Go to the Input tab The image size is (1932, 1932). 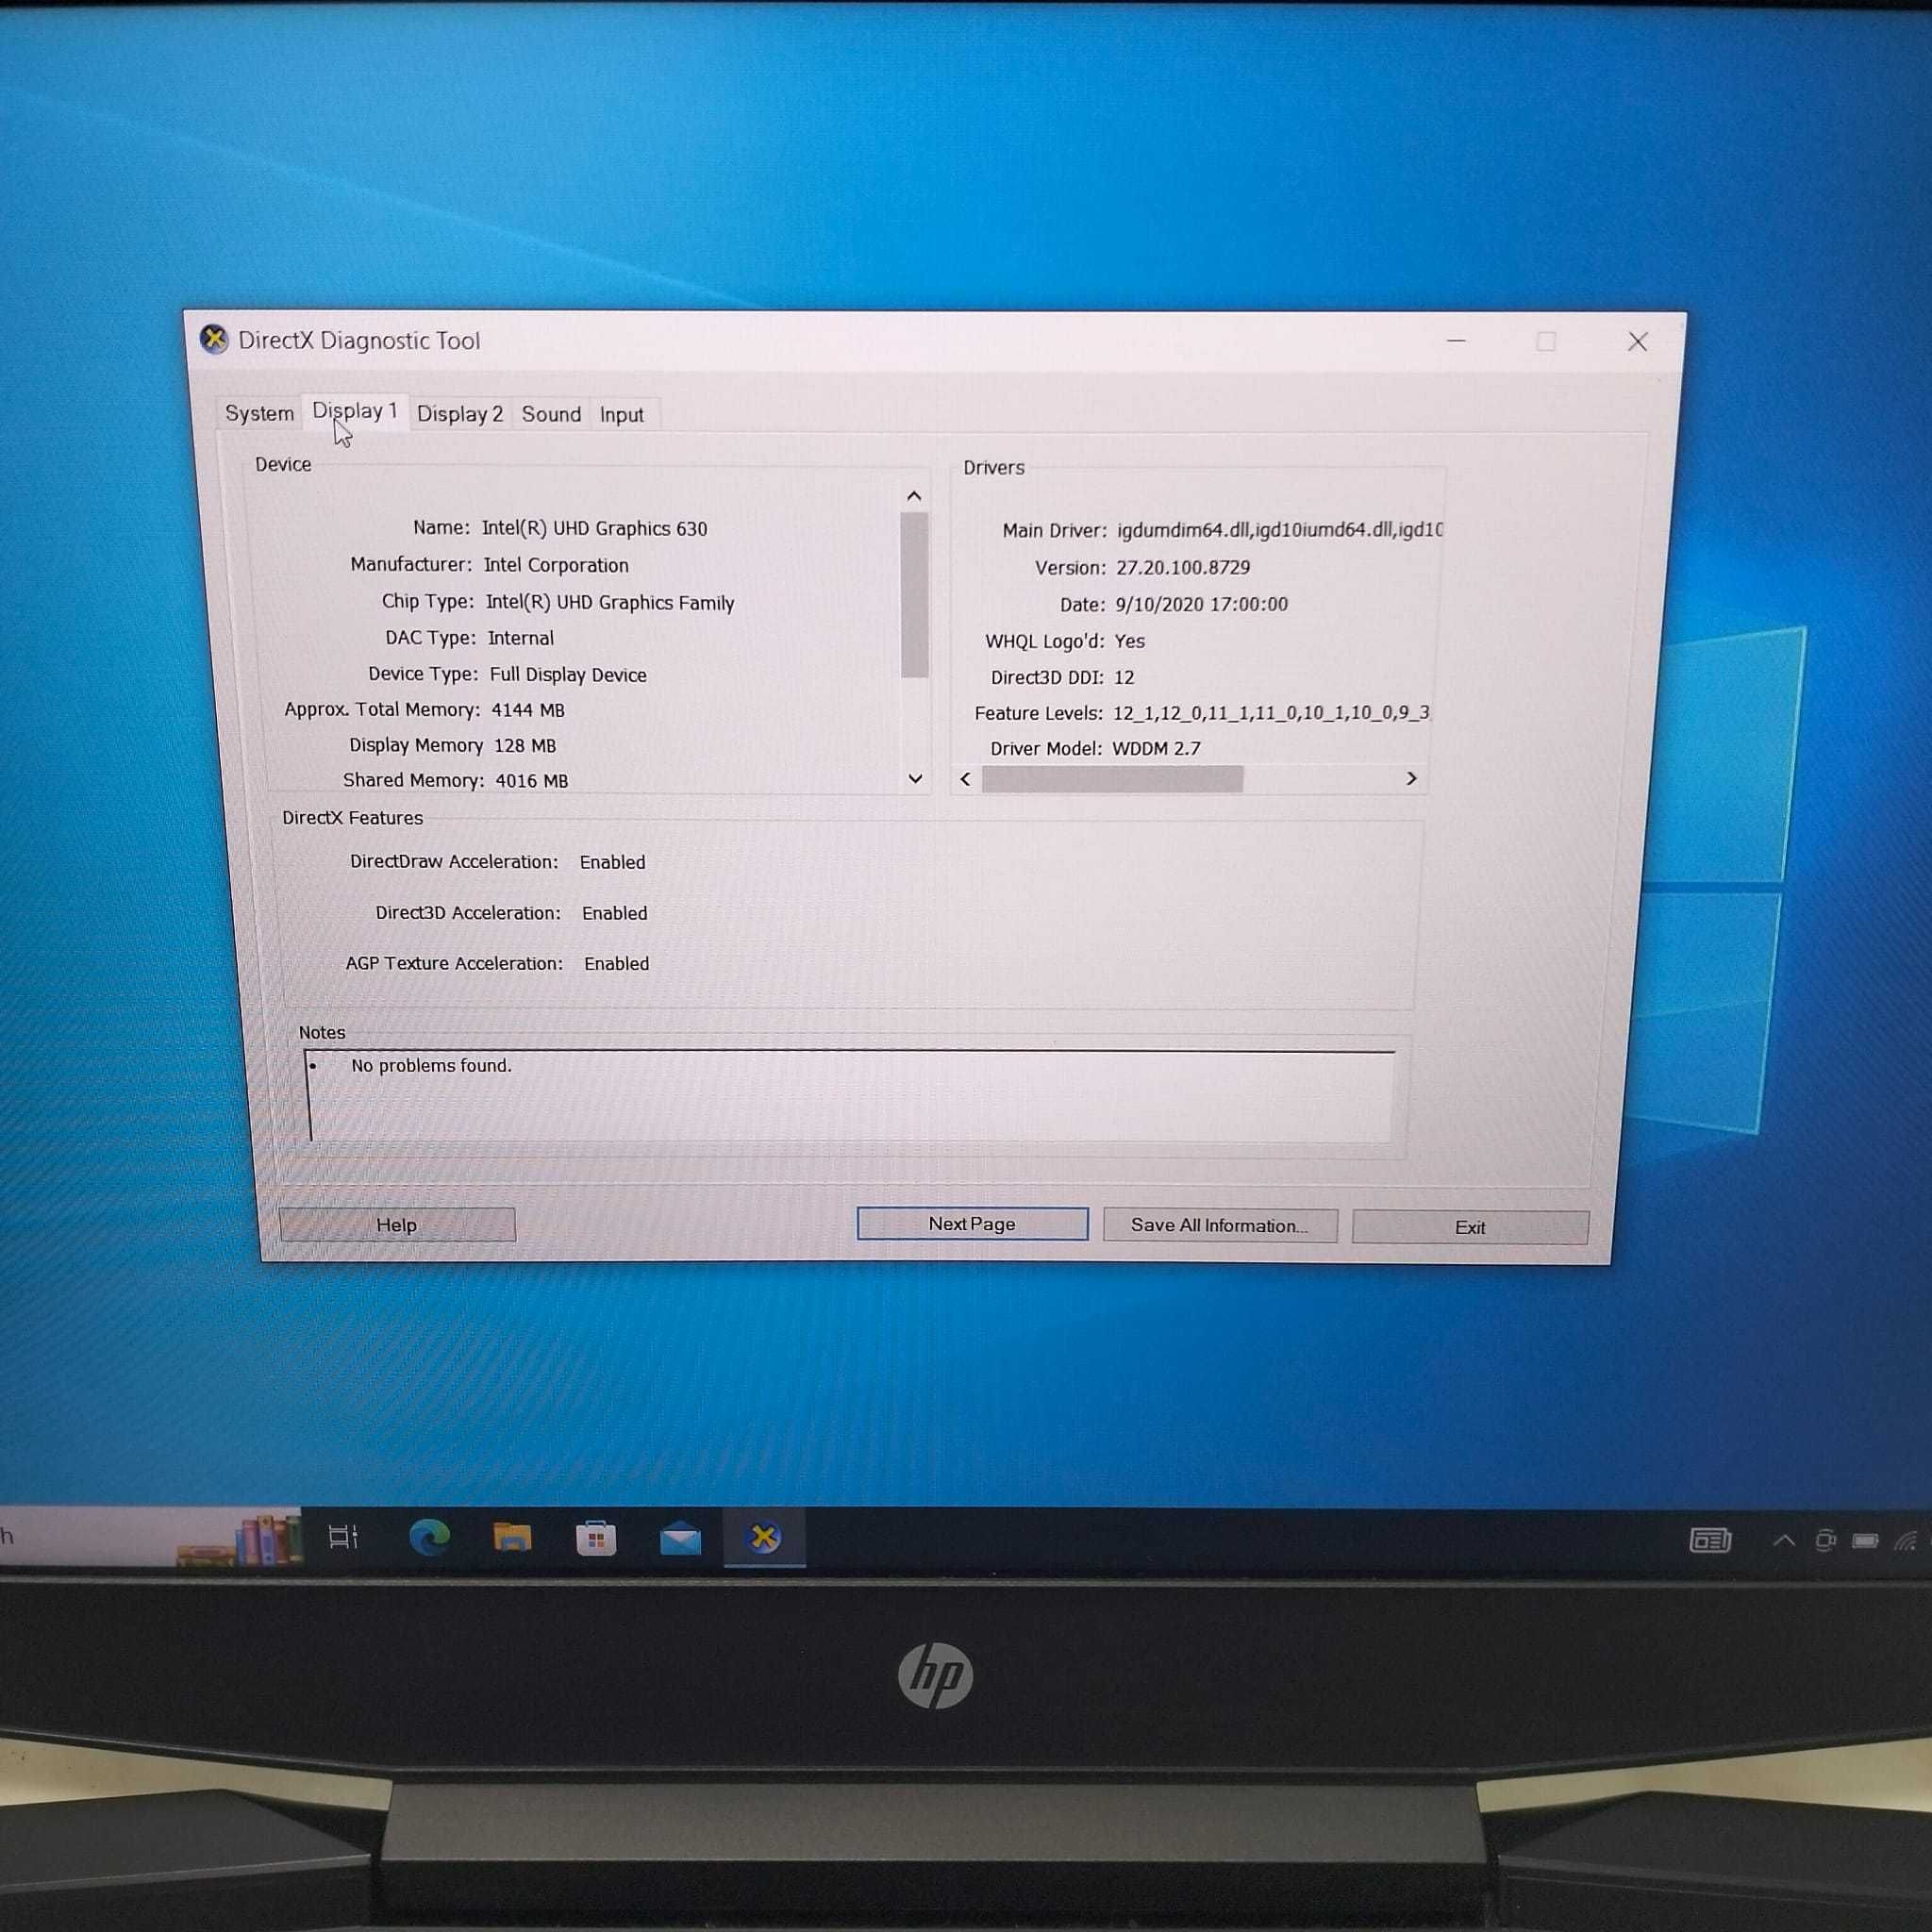[x=622, y=415]
